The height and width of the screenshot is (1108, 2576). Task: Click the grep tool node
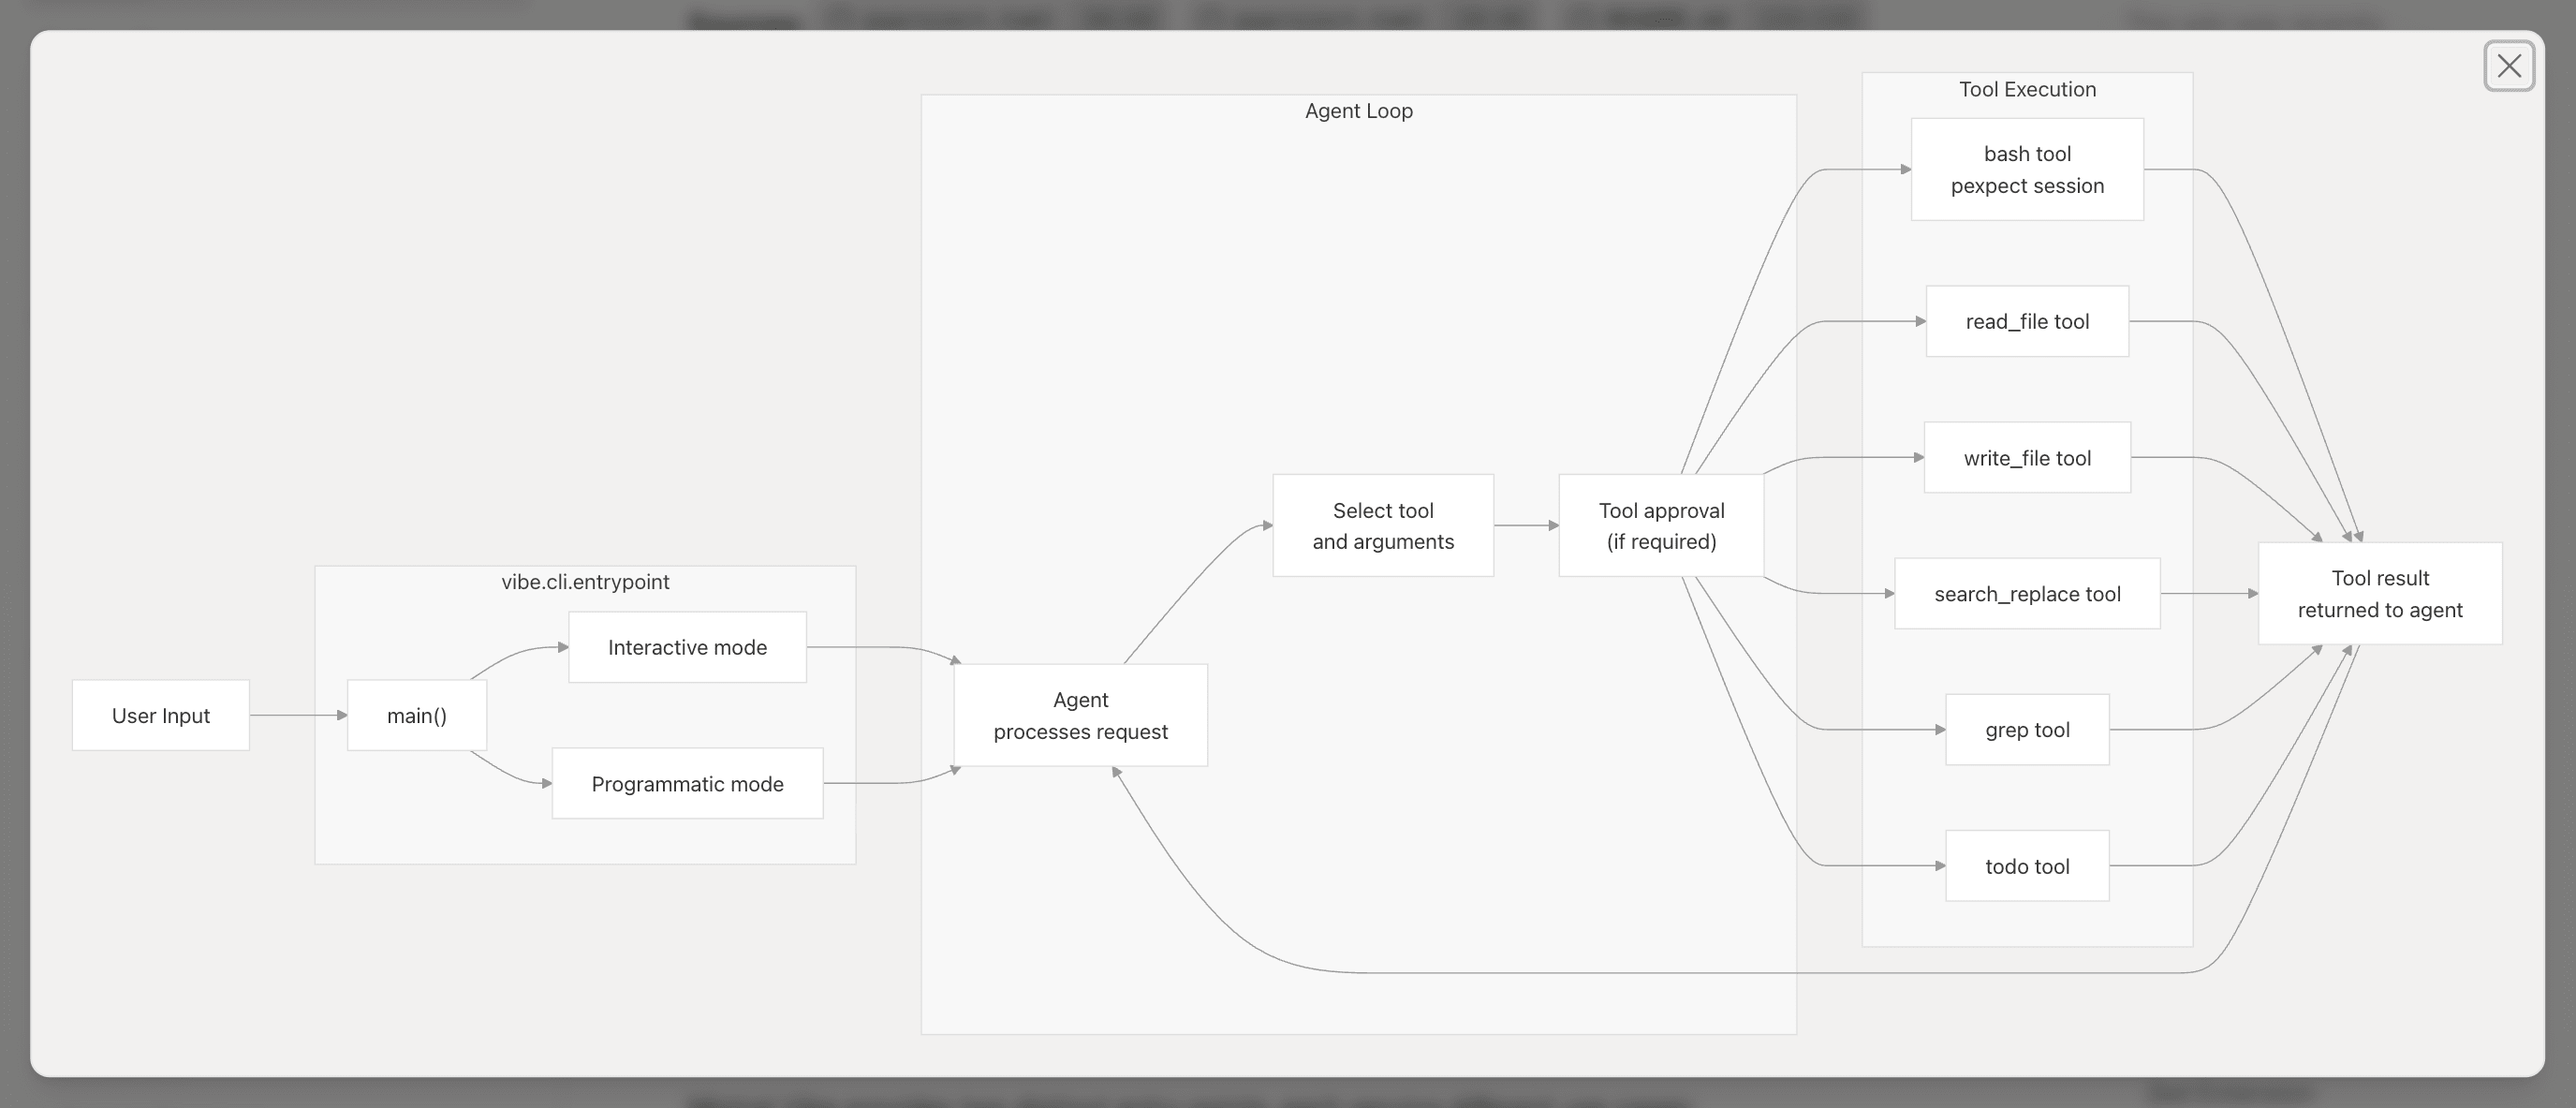pyautogui.click(x=2026, y=729)
